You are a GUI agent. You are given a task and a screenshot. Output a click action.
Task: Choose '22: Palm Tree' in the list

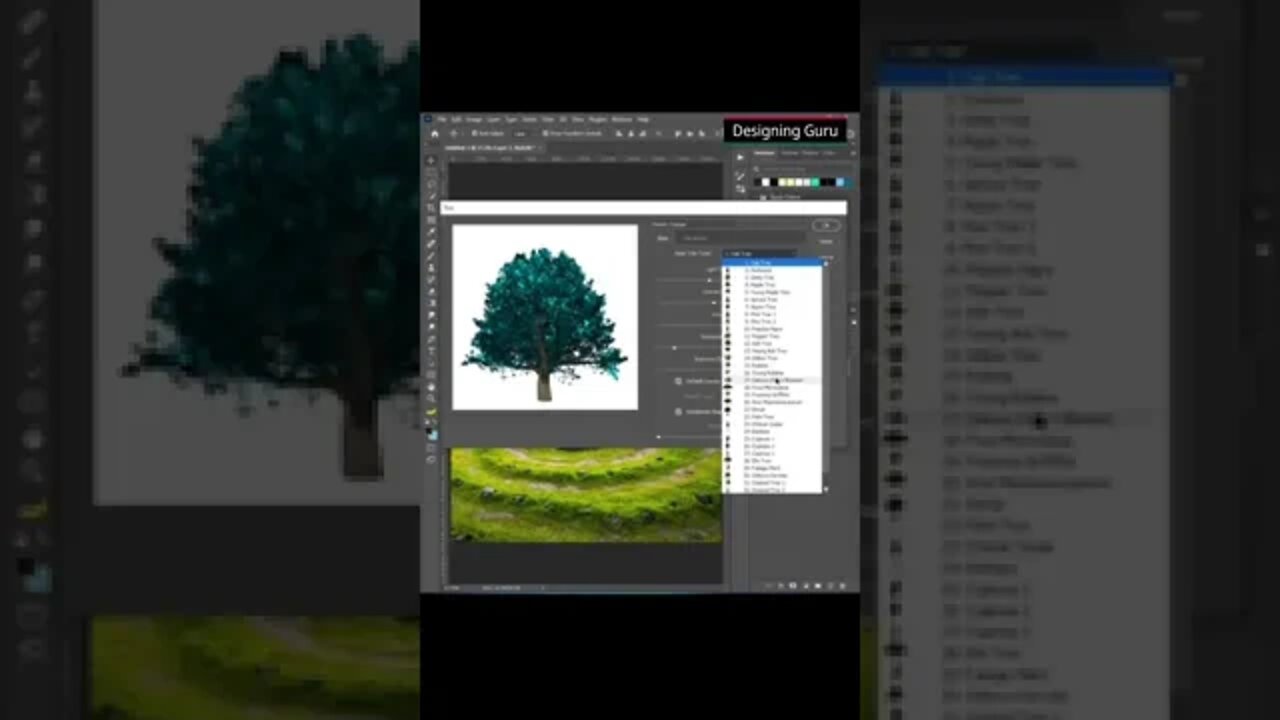(x=772, y=417)
